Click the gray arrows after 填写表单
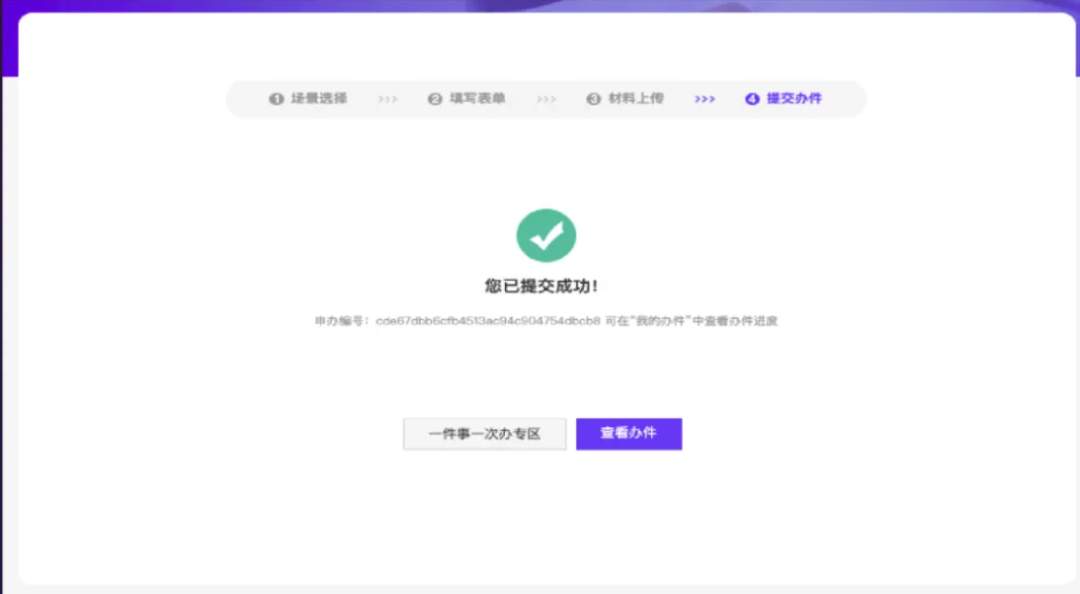 pyautogui.click(x=546, y=99)
